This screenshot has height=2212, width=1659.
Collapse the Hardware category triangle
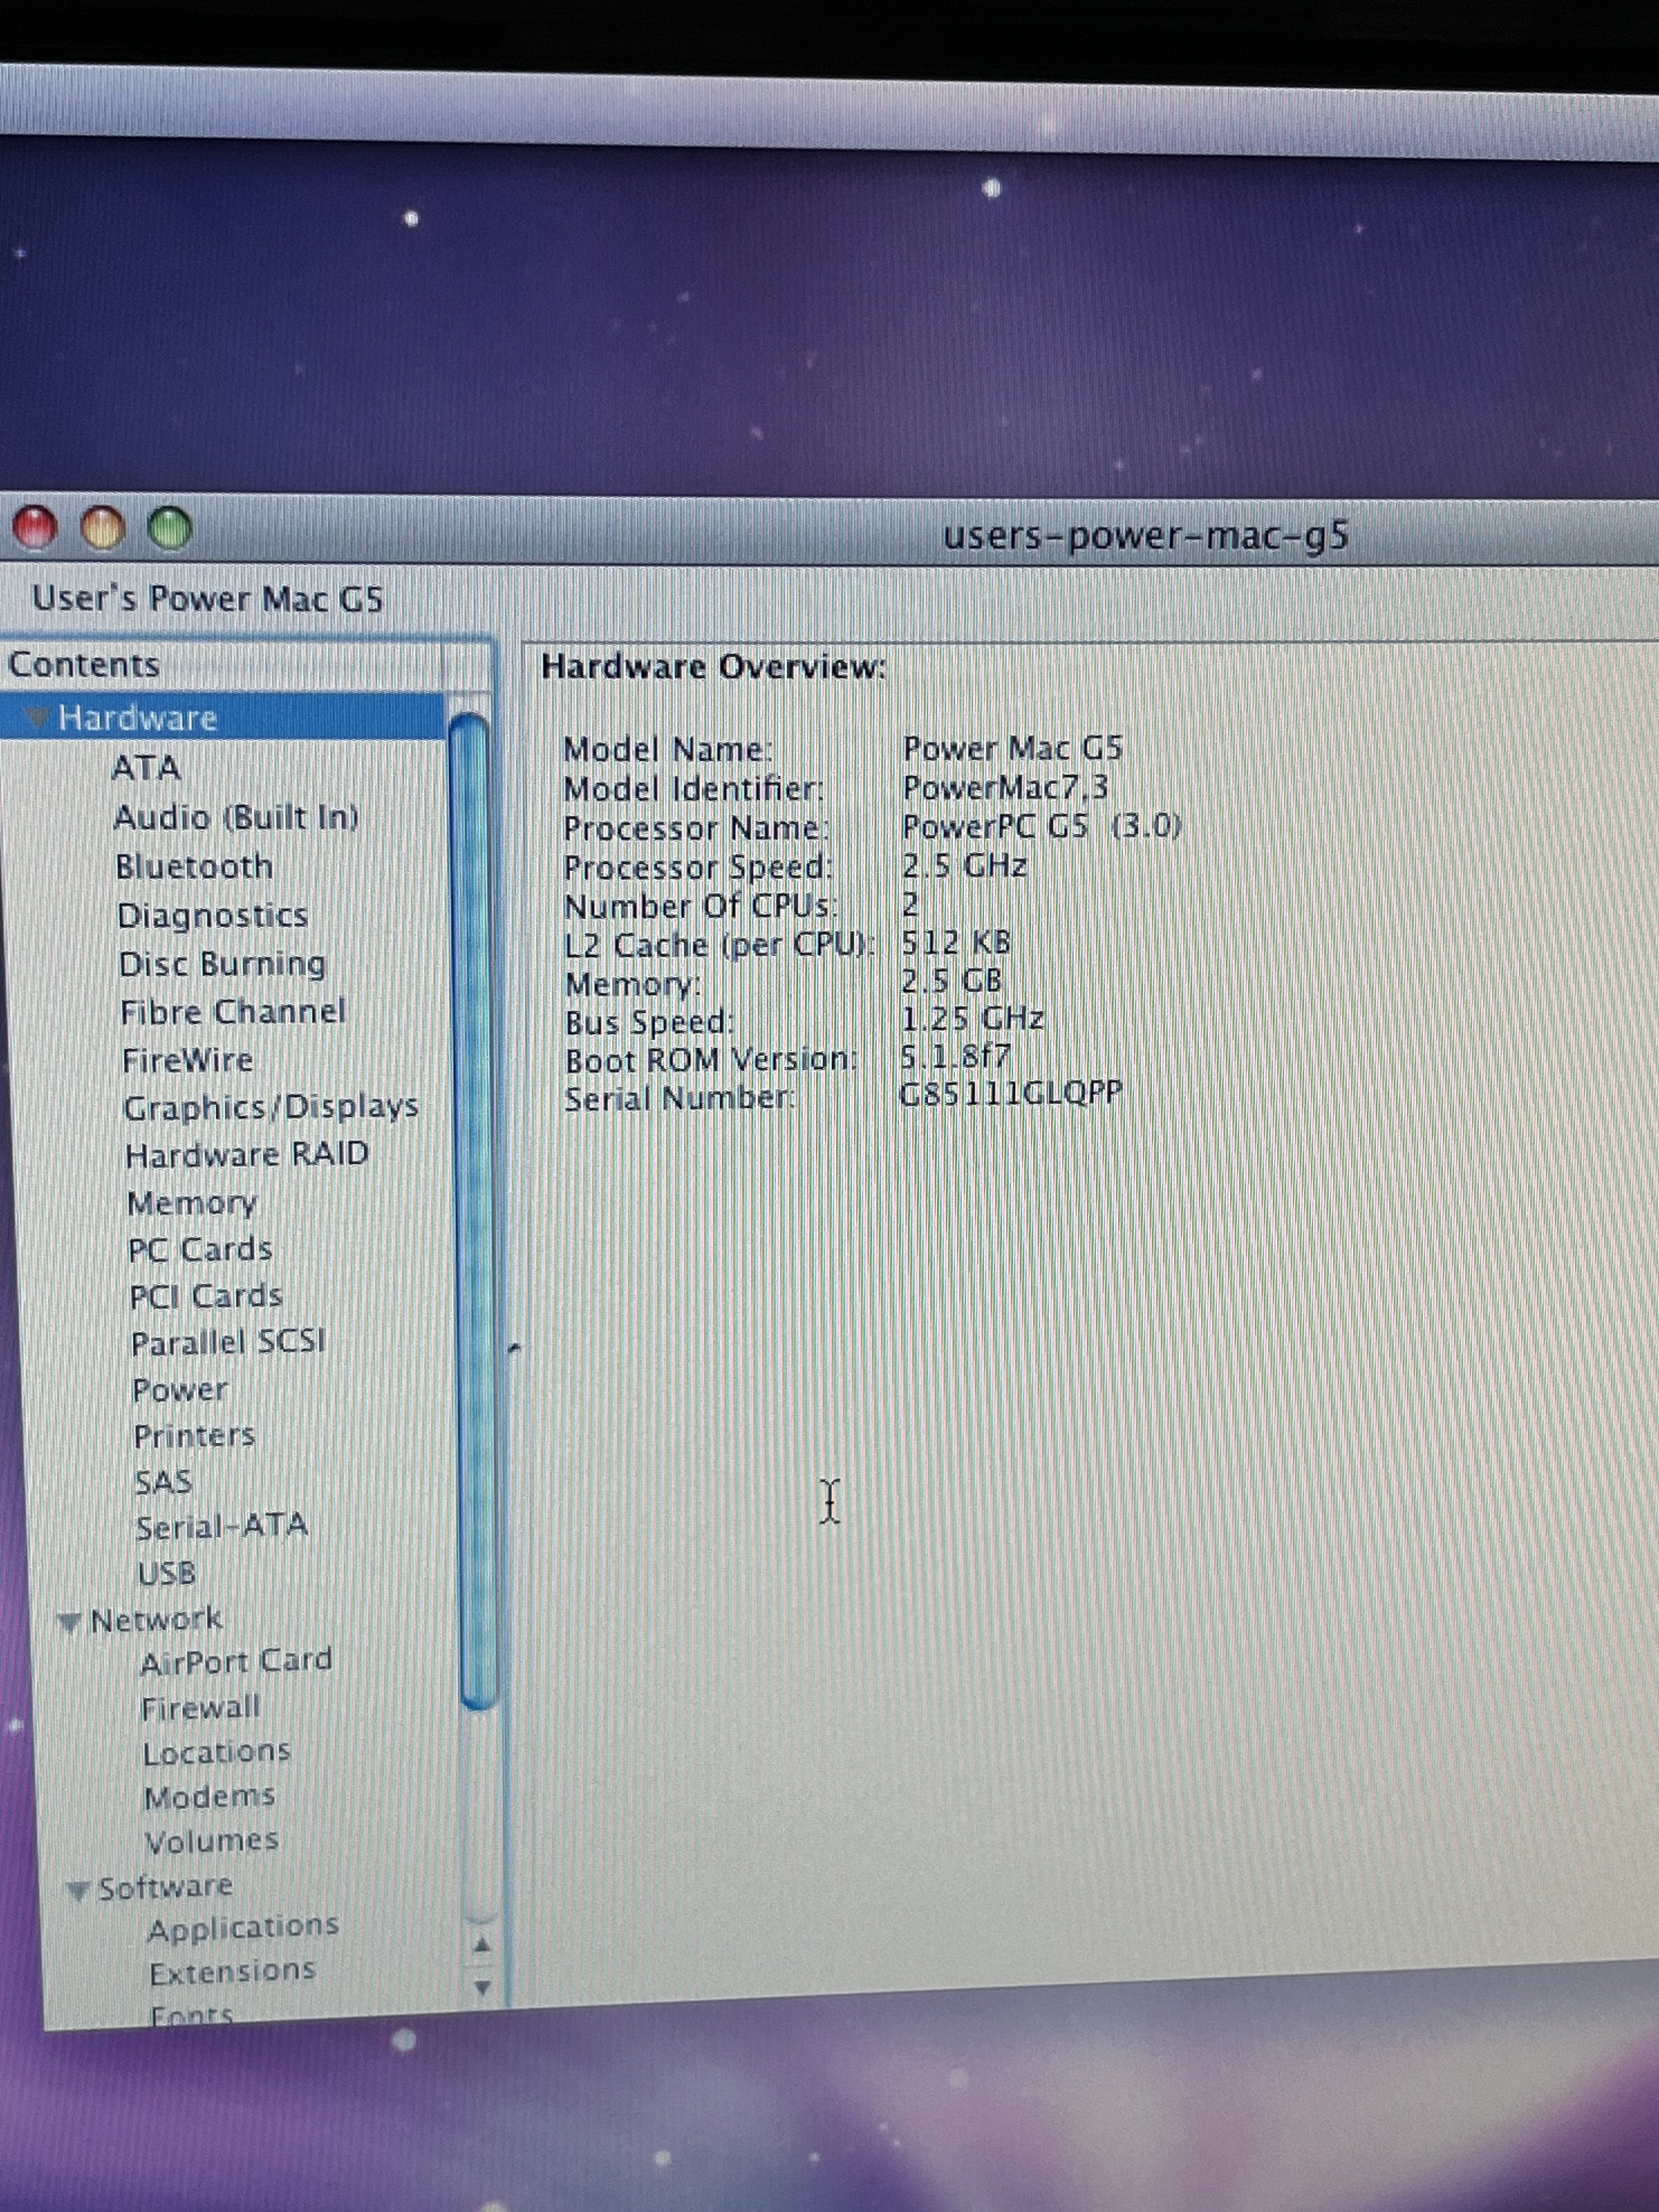(x=37, y=718)
